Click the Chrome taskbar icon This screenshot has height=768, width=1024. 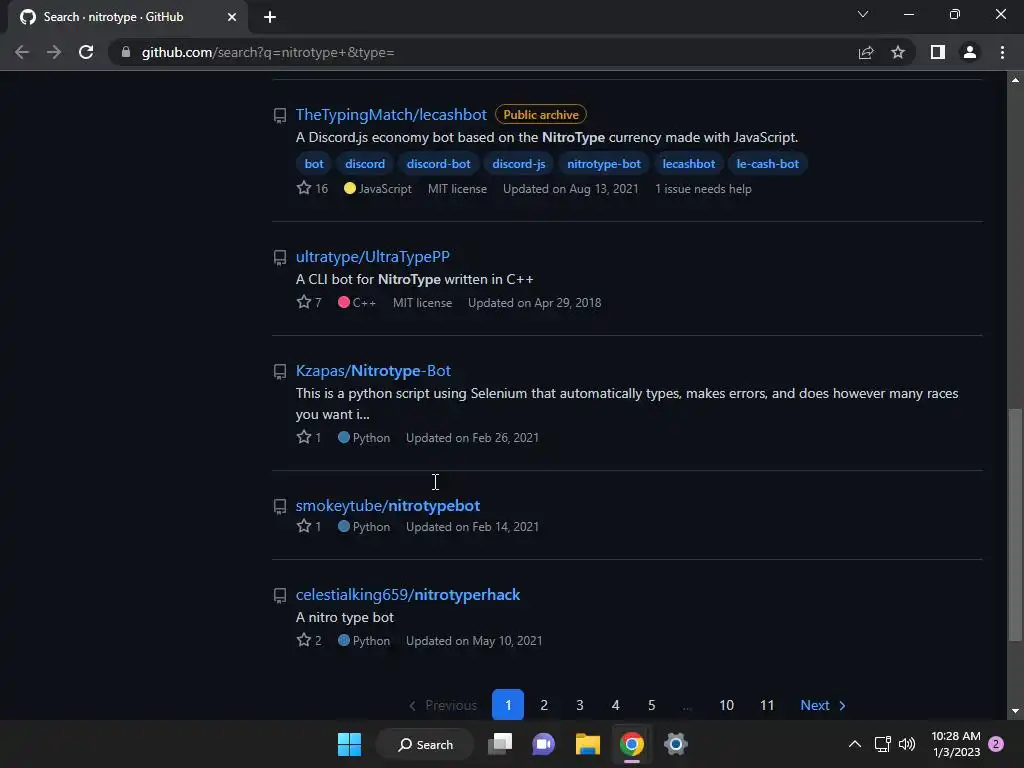632,744
